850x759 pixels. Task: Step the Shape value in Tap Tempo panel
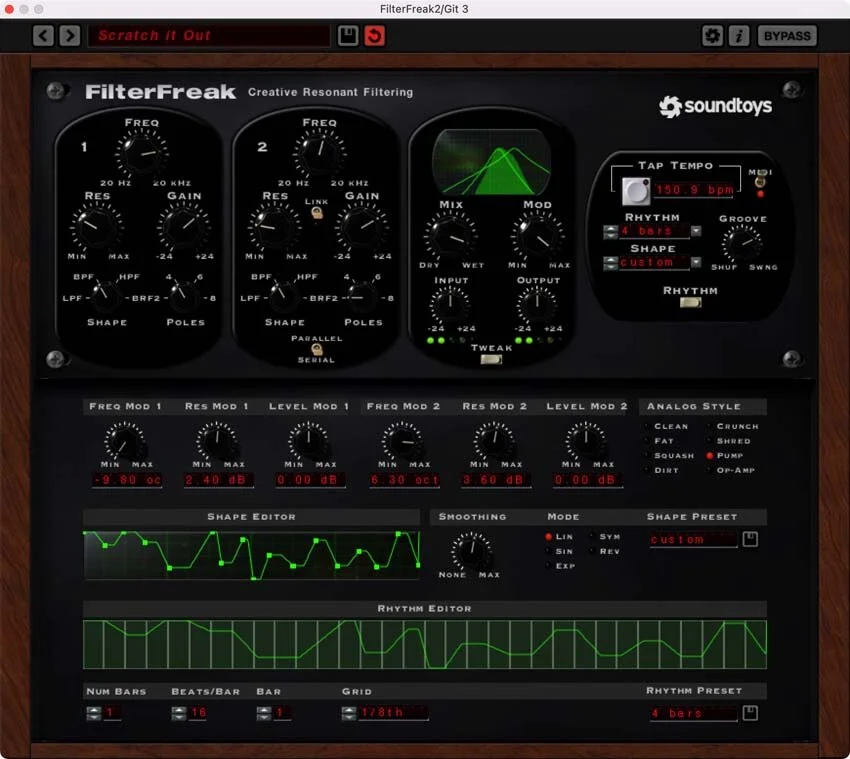610,263
